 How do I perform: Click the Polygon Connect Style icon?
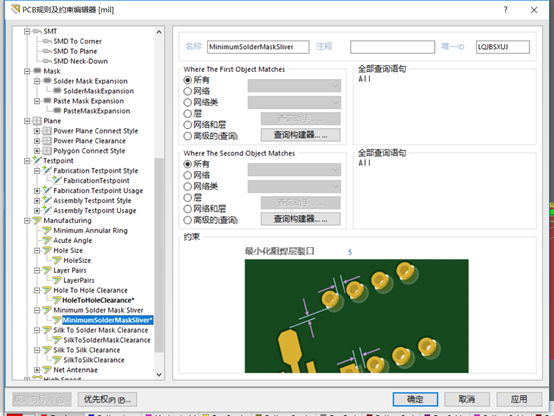pyautogui.click(x=47, y=151)
